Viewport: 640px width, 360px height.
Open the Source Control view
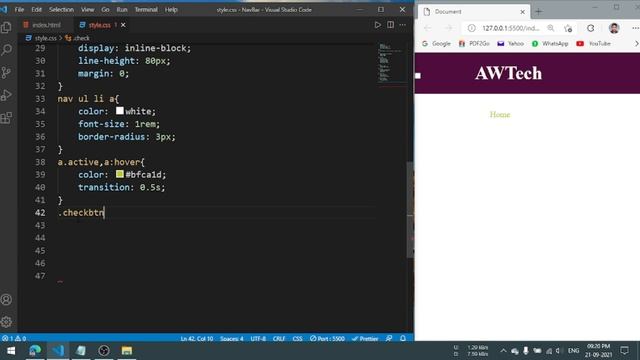[x=7, y=73]
